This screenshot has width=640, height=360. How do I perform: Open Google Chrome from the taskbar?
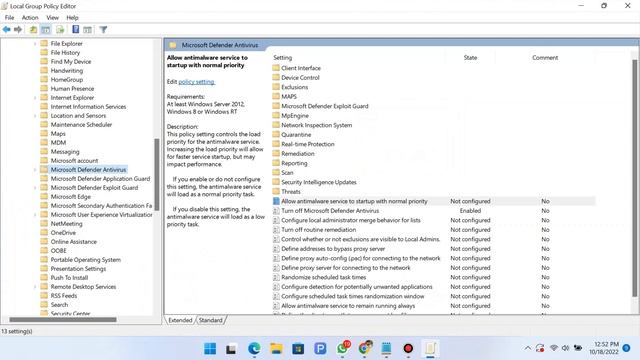pyautogui.click(x=365, y=348)
